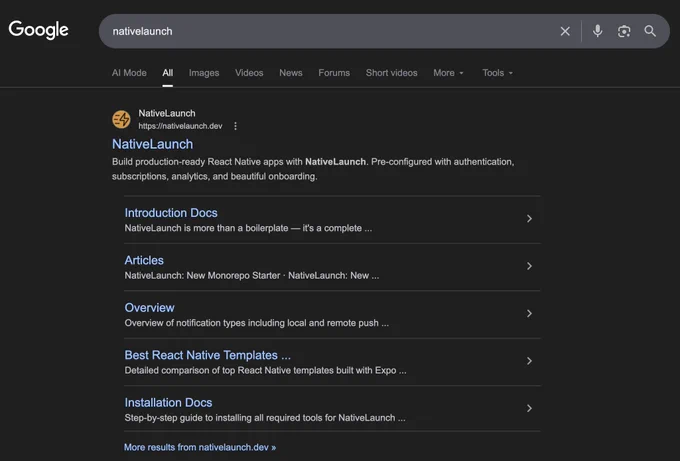This screenshot has width=680, height=461.
Task: Open Best React Native Templates link
Action: 208,355
